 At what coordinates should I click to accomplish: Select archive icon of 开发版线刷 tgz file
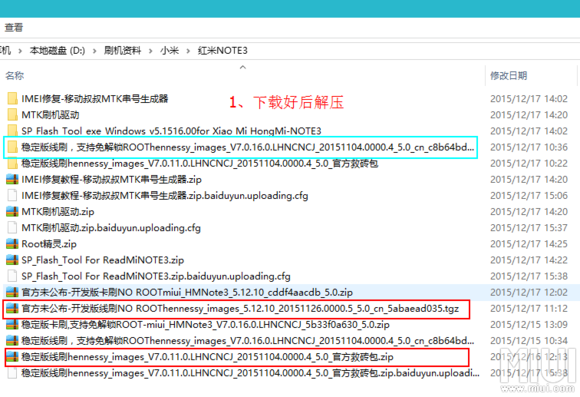point(12,308)
